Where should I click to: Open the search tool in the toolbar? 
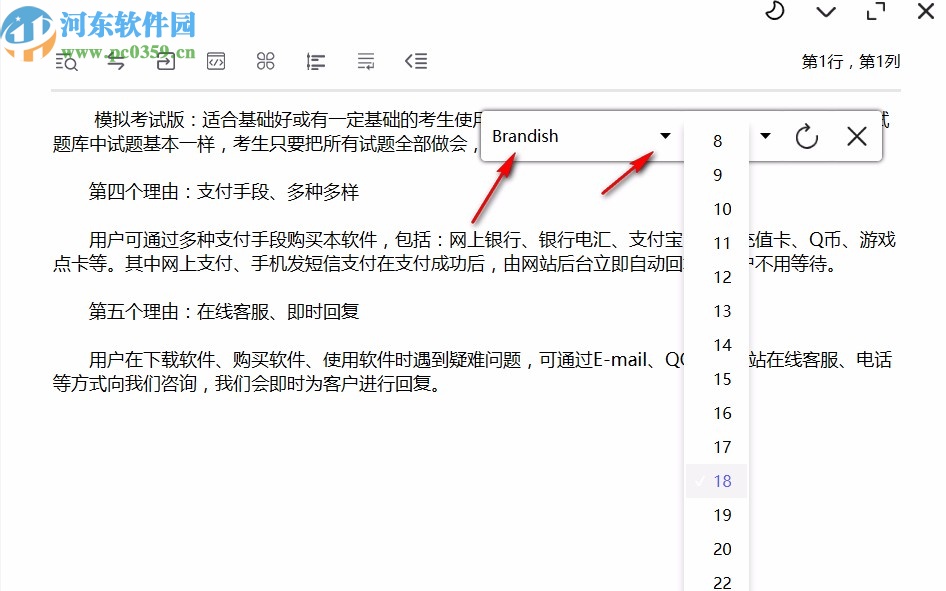point(66,61)
